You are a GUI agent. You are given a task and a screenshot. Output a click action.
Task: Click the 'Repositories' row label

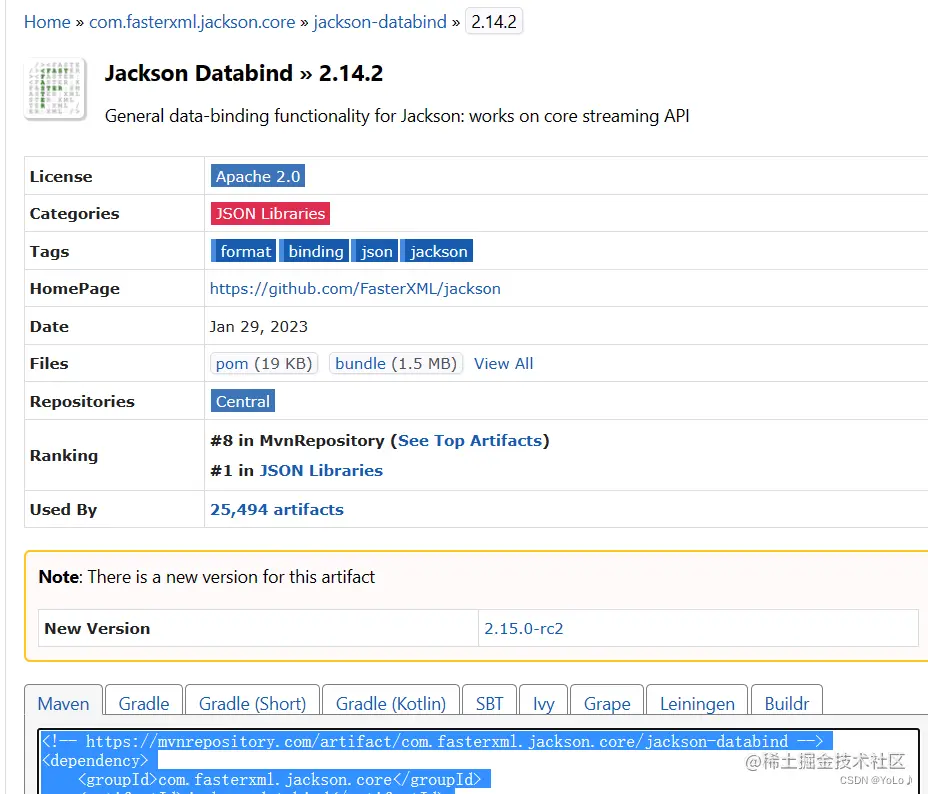tap(82, 401)
